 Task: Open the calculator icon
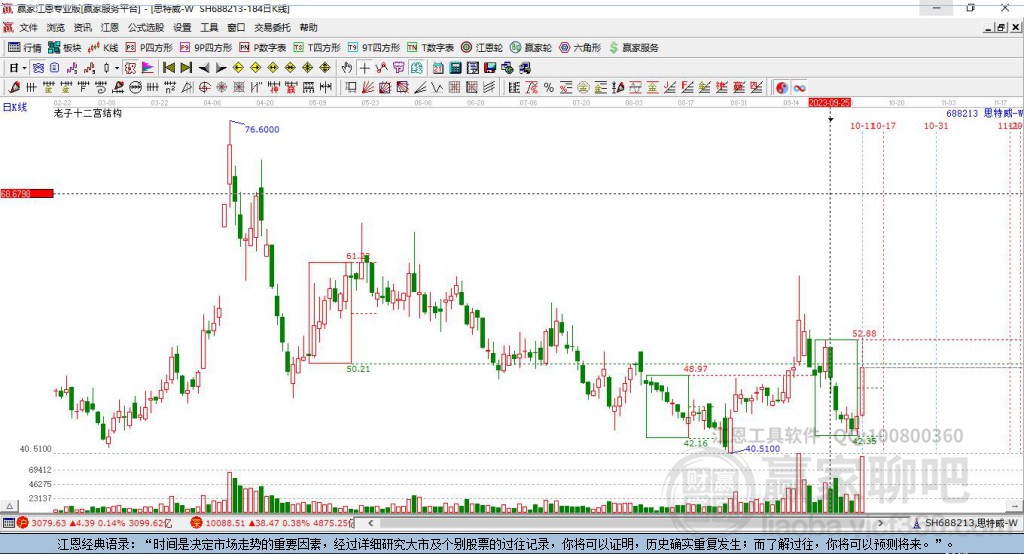pos(455,67)
